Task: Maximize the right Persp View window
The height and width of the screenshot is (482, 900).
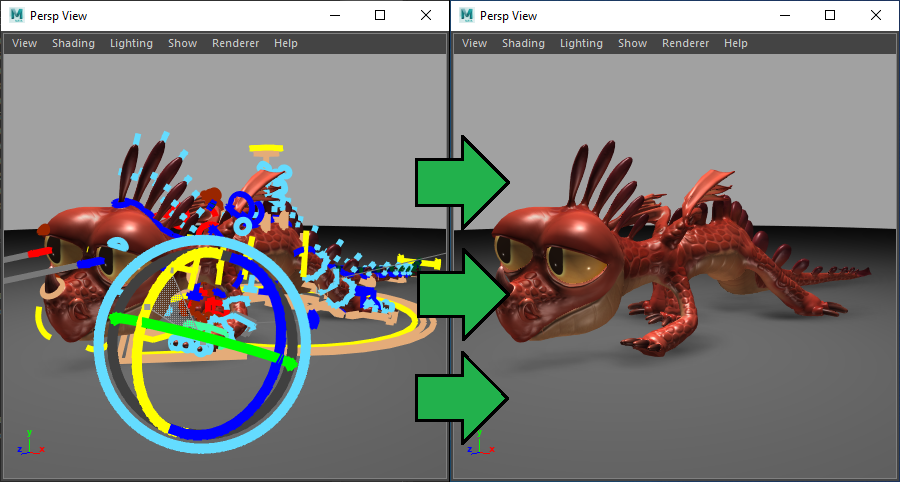Action: point(830,15)
